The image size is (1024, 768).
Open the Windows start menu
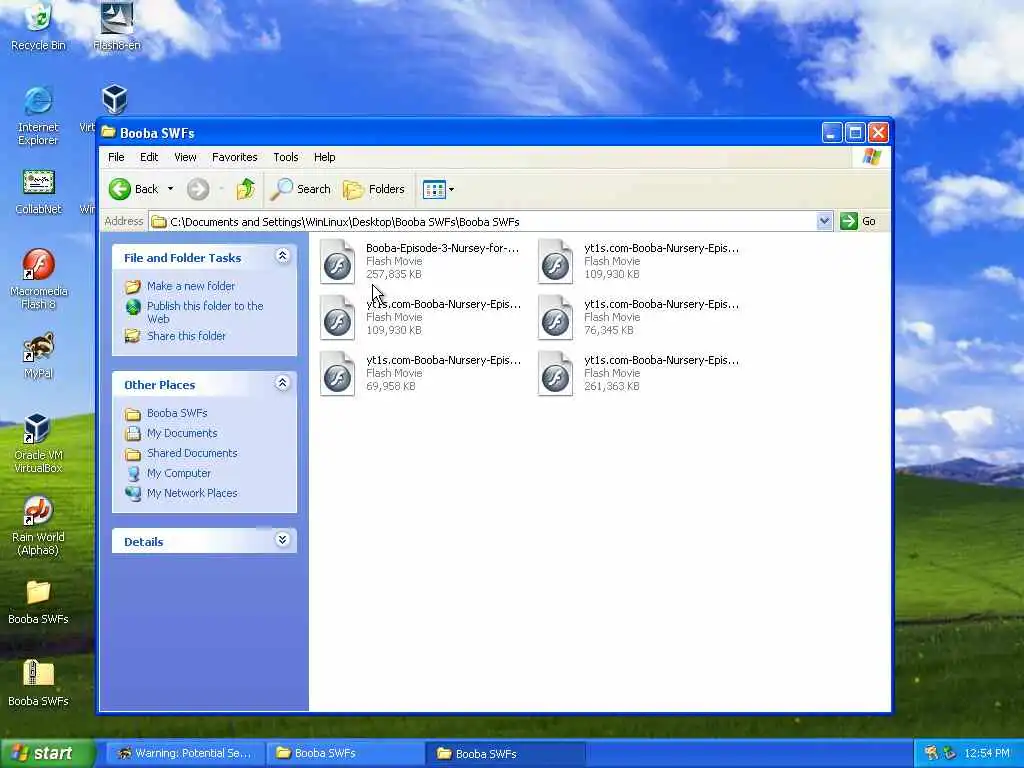point(47,753)
